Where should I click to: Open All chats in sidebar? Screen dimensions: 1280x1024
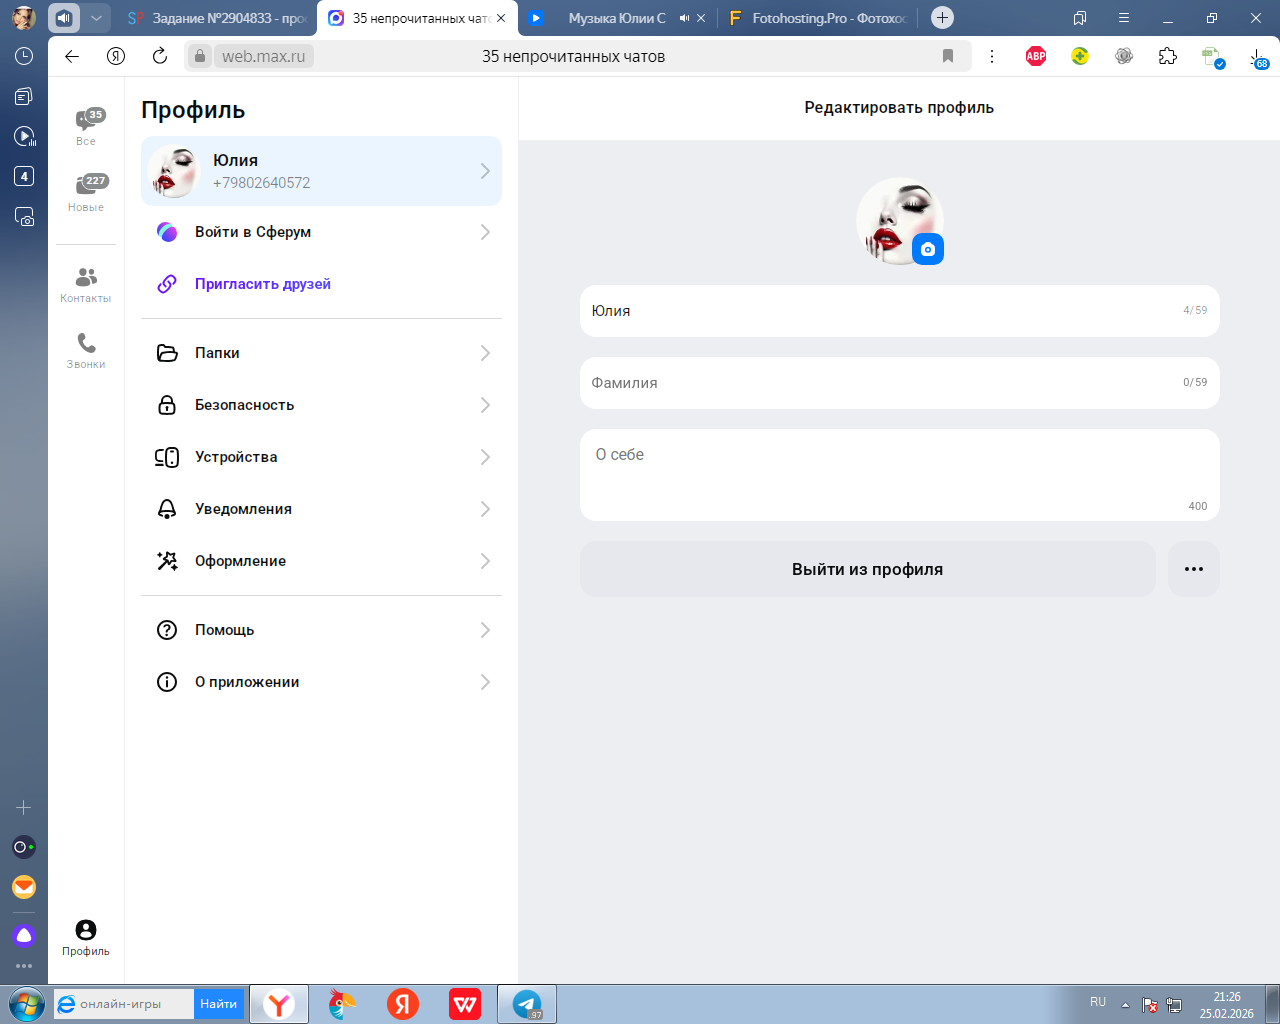click(x=86, y=125)
